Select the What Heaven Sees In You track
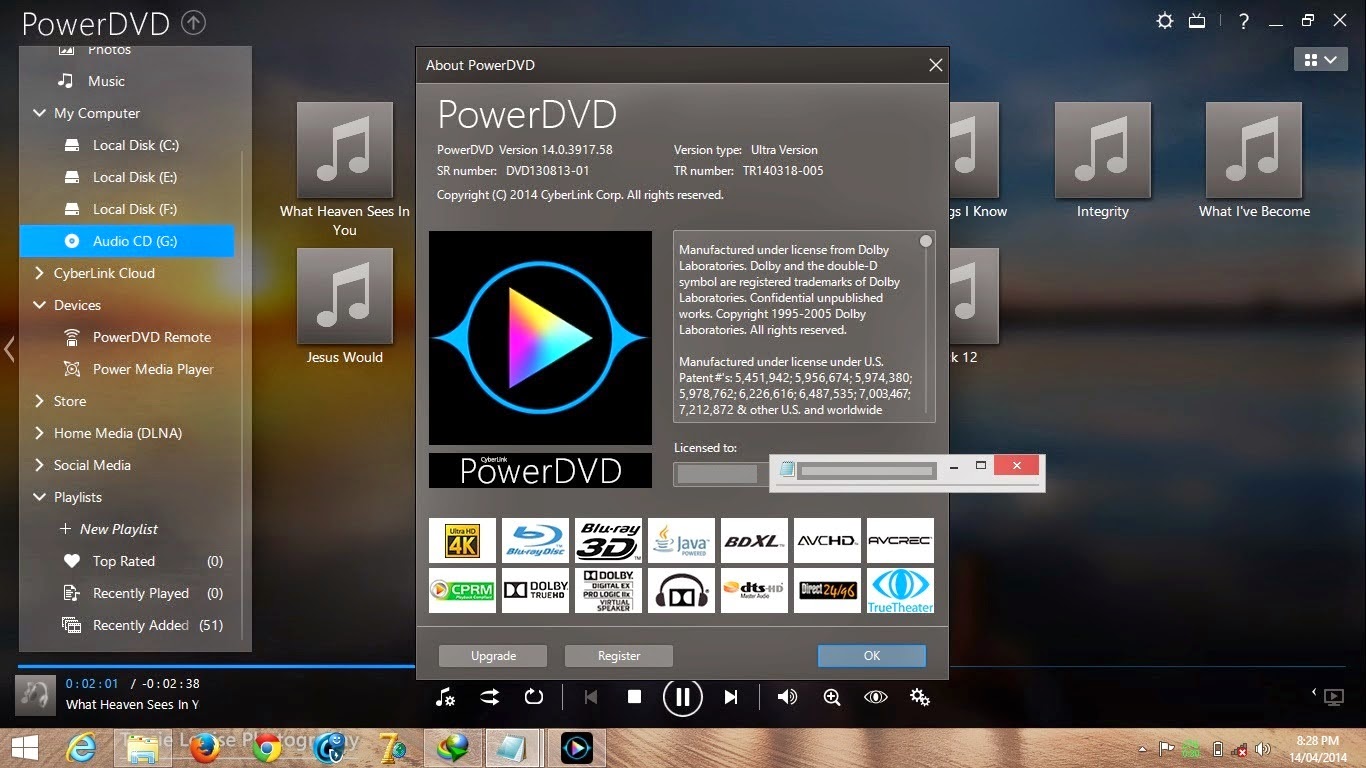1366x768 pixels. (x=345, y=150)
